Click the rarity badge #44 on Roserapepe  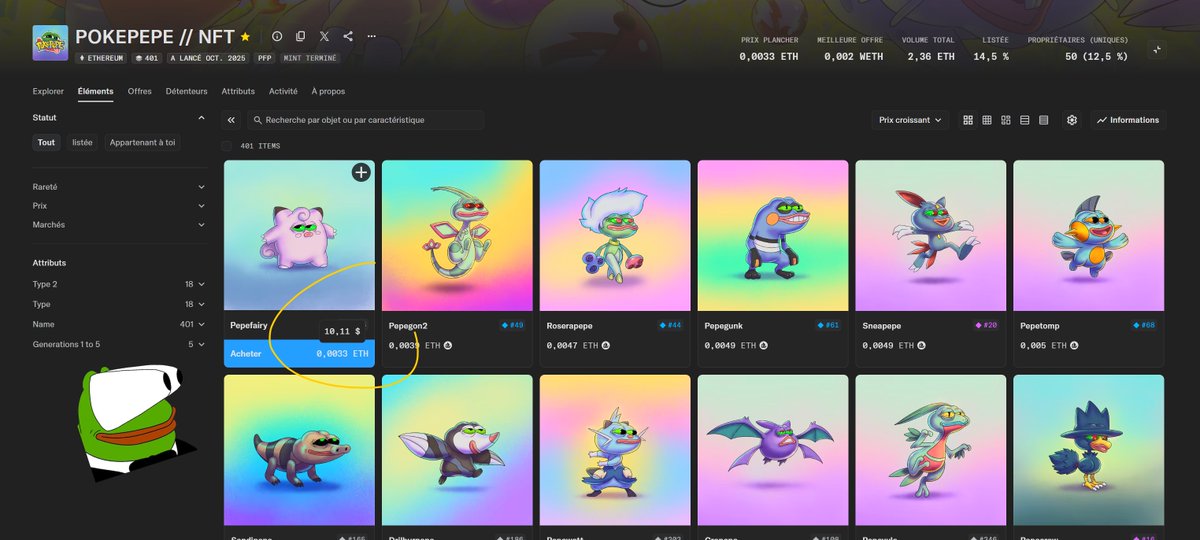[670, 325]
